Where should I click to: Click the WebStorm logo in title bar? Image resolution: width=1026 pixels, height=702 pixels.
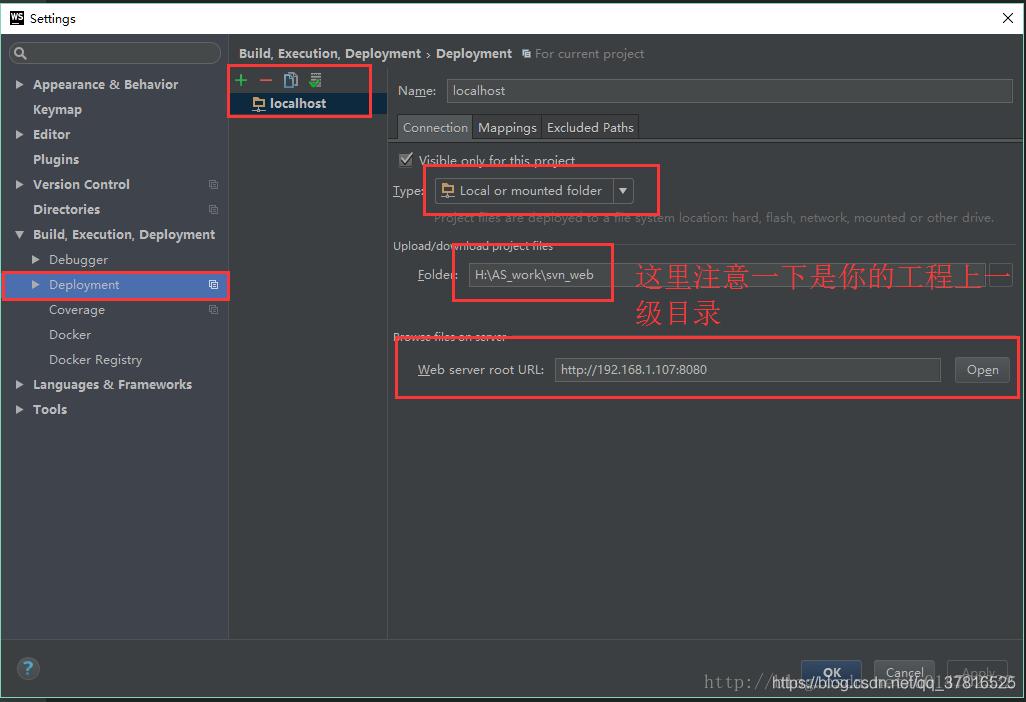[x=16, y=18]
